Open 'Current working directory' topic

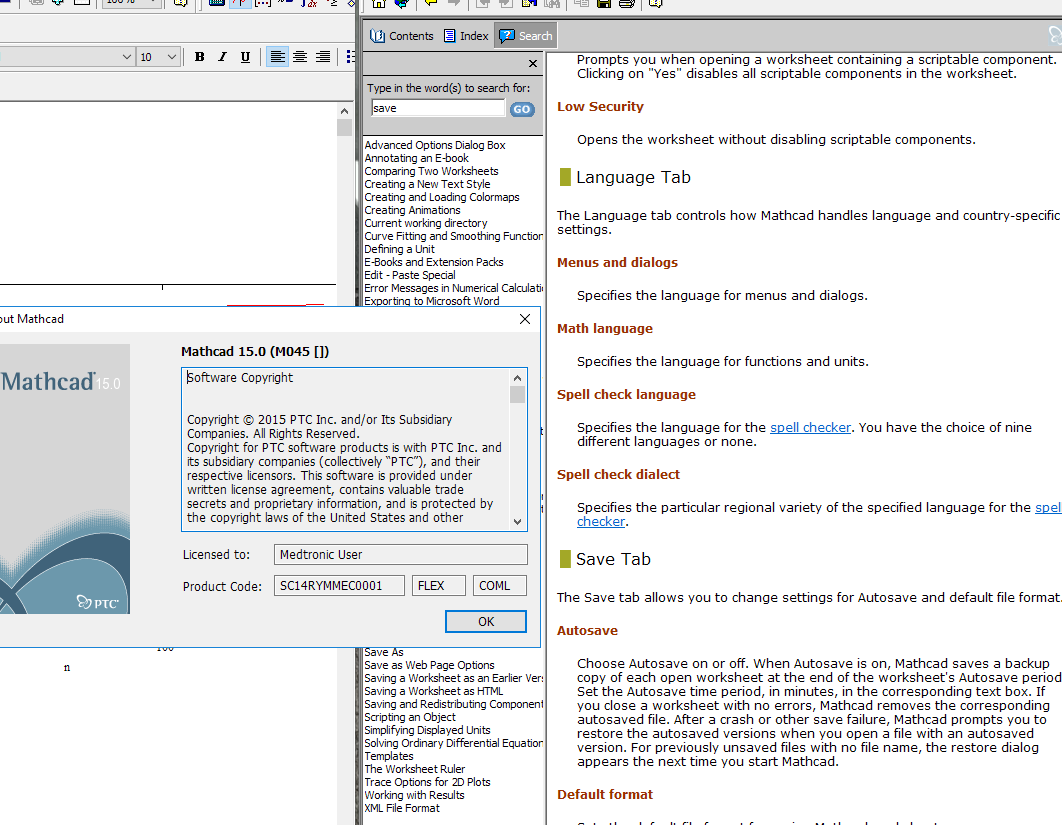pos(426,223)
